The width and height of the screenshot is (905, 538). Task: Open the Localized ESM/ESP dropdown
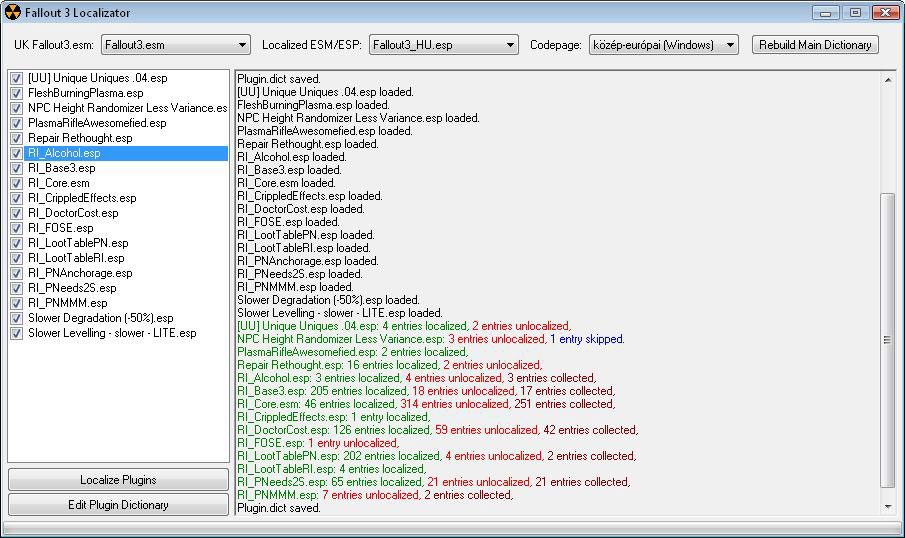pos(443,44)
